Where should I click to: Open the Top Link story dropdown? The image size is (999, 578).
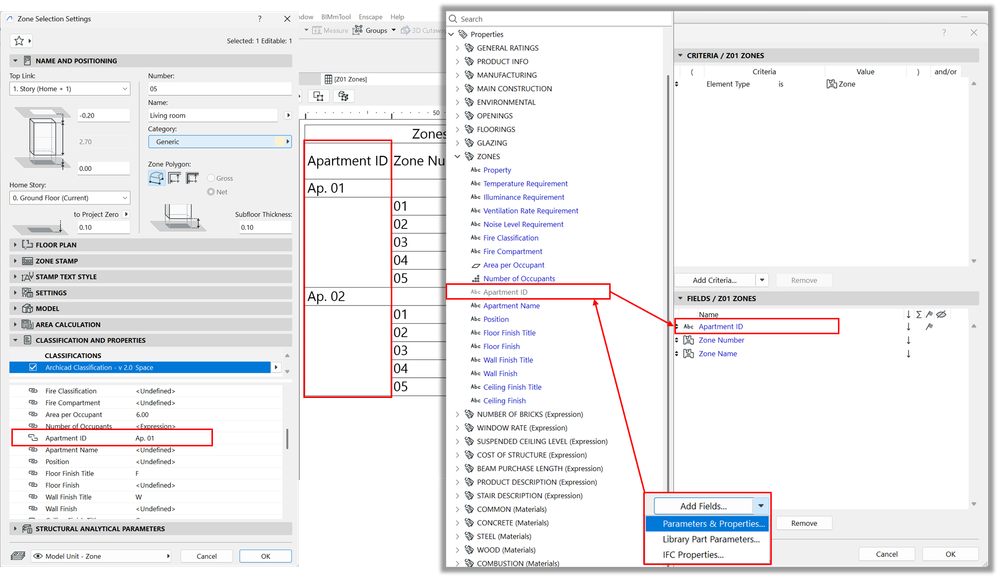click(69, 89)
